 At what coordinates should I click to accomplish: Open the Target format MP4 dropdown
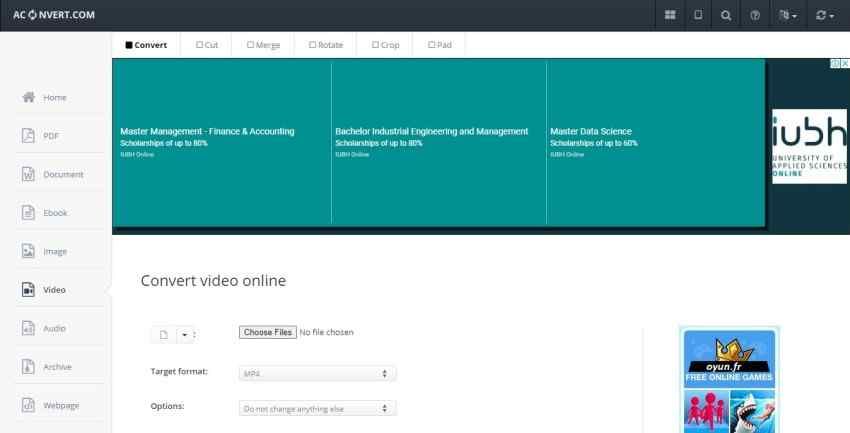317,373
